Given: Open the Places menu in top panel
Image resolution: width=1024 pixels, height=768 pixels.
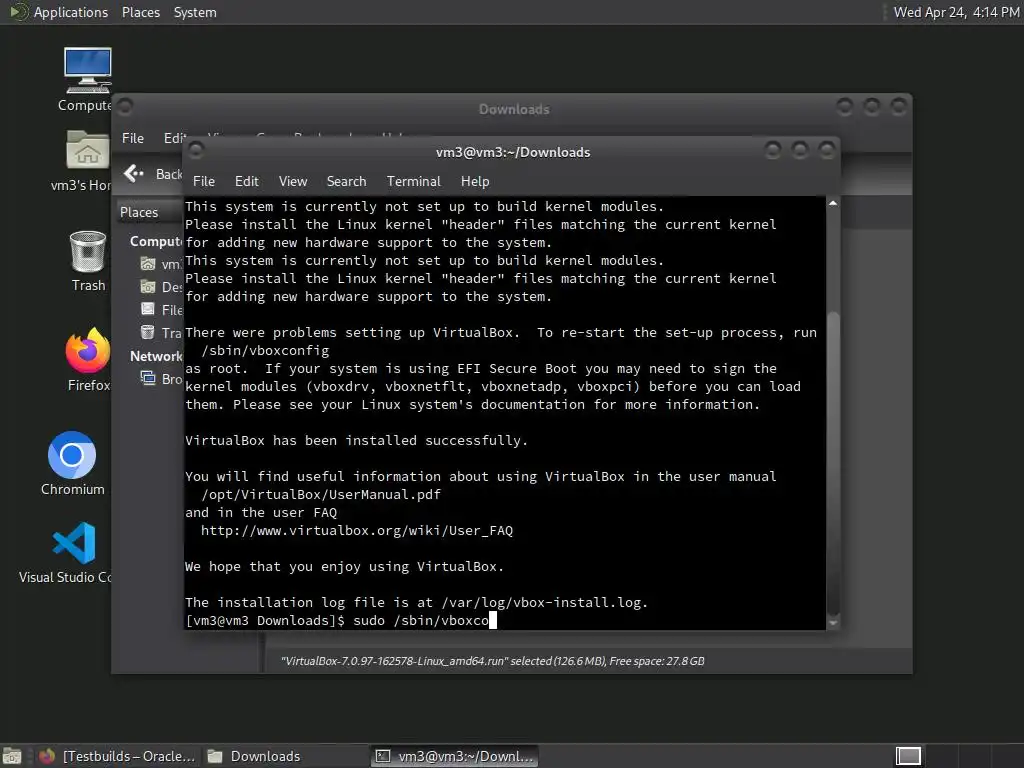Looking at the screenshot, I should point(140,12).
